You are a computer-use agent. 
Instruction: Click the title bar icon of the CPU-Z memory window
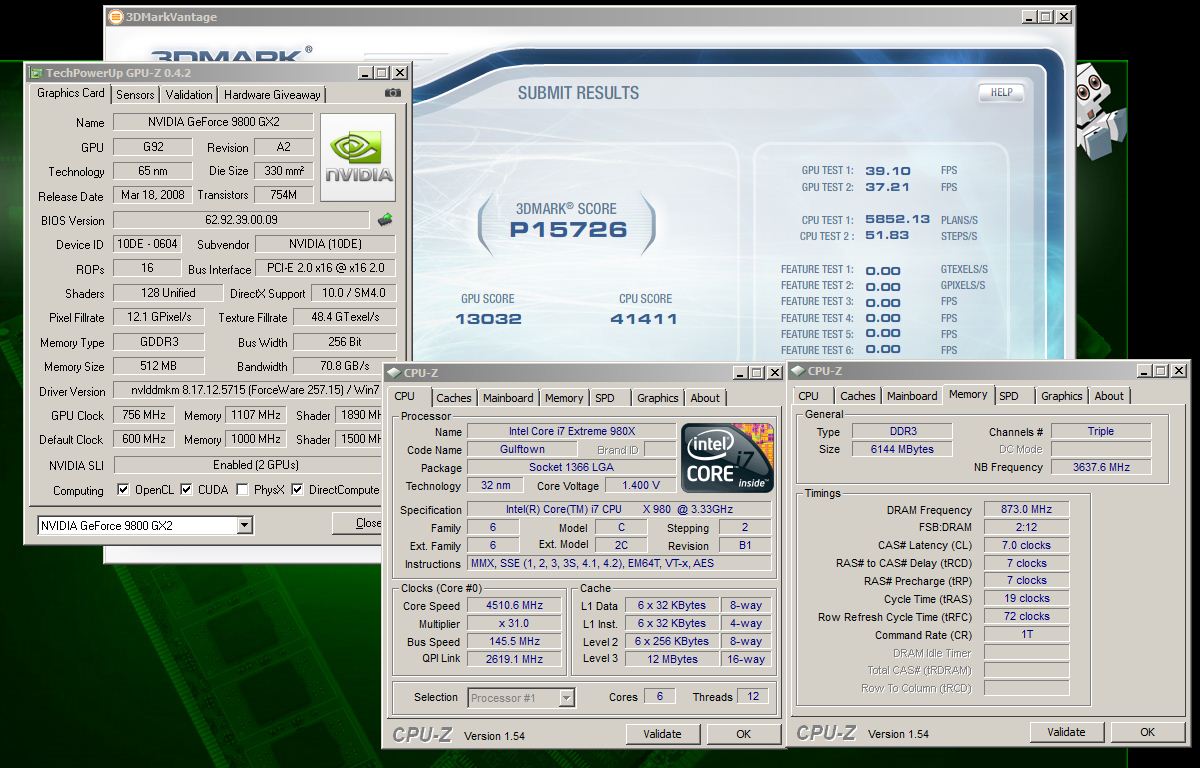point(797,371)
